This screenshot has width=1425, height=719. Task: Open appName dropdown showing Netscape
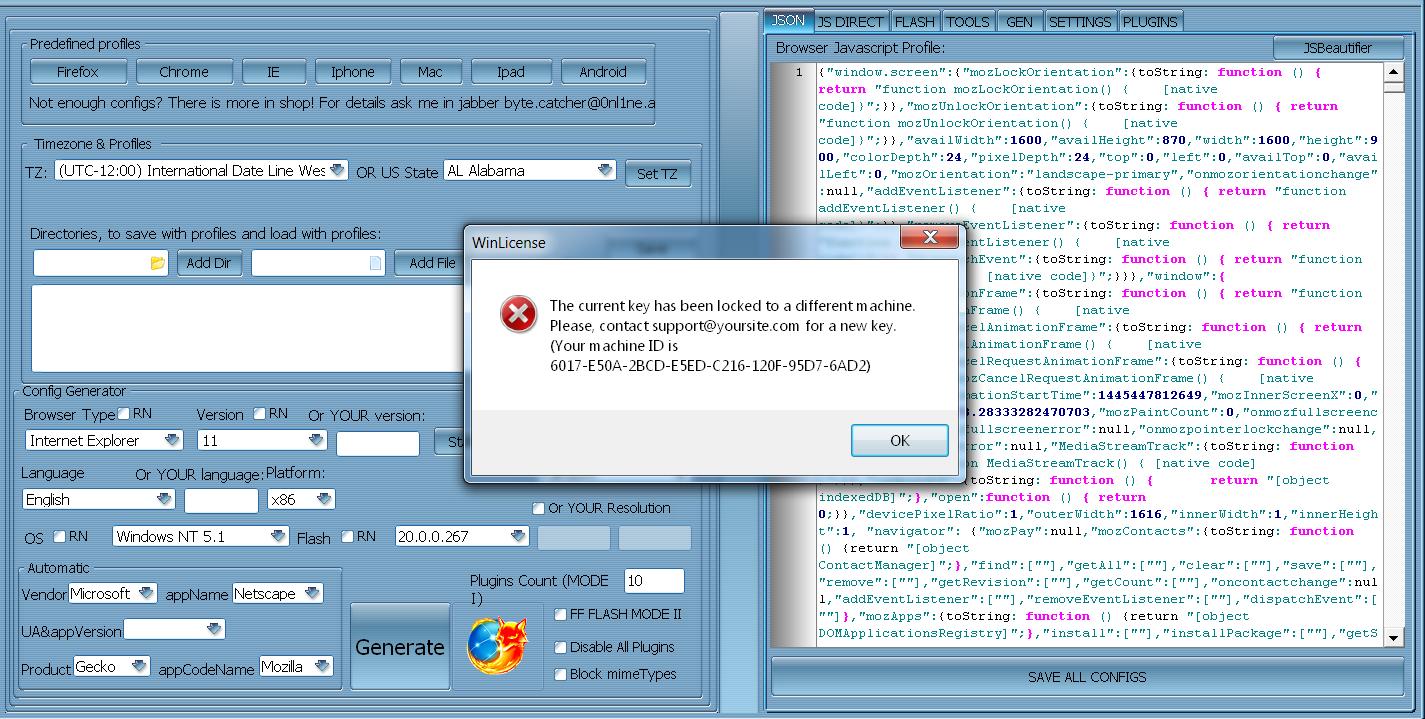click(278, 593)
